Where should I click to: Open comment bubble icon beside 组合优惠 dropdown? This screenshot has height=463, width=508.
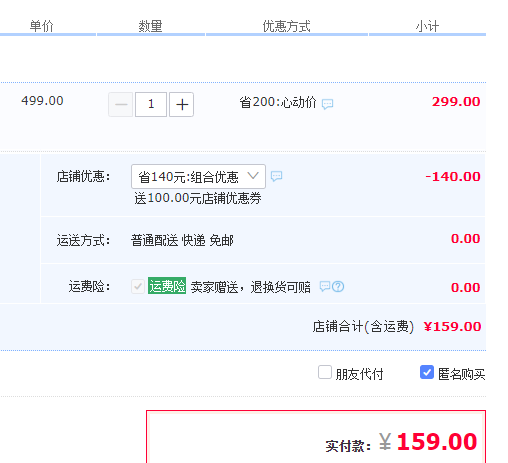[x=276, y=176]
